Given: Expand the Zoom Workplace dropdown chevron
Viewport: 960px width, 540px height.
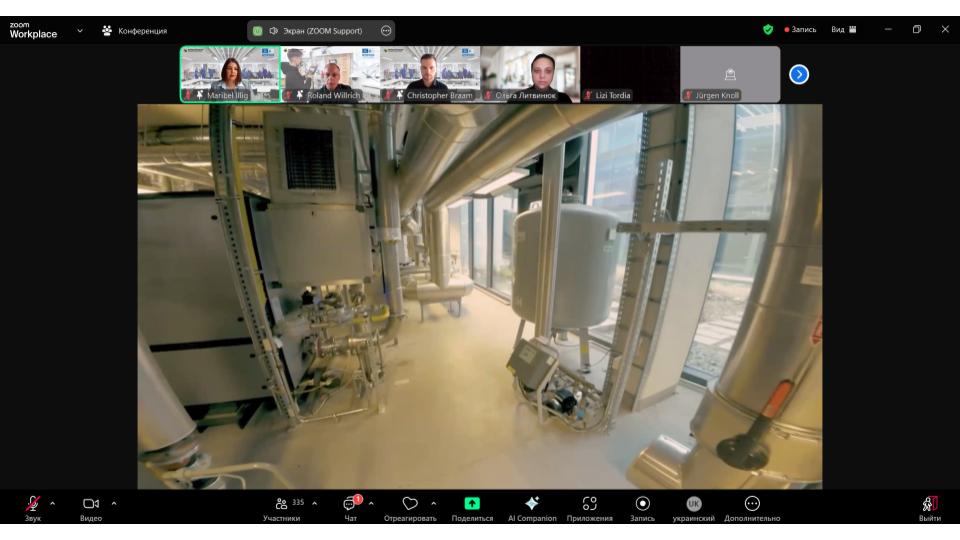Looking at the screenshot, I should 80,30.
